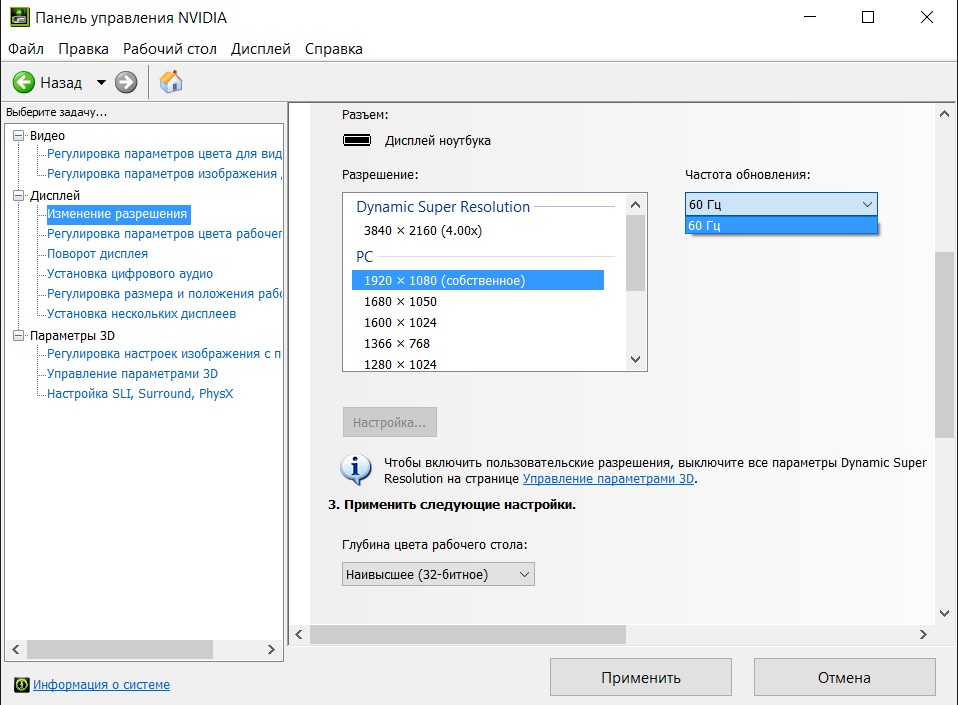Select Изменение разрешения task
The image size is (958, 705).
point(118,214)
